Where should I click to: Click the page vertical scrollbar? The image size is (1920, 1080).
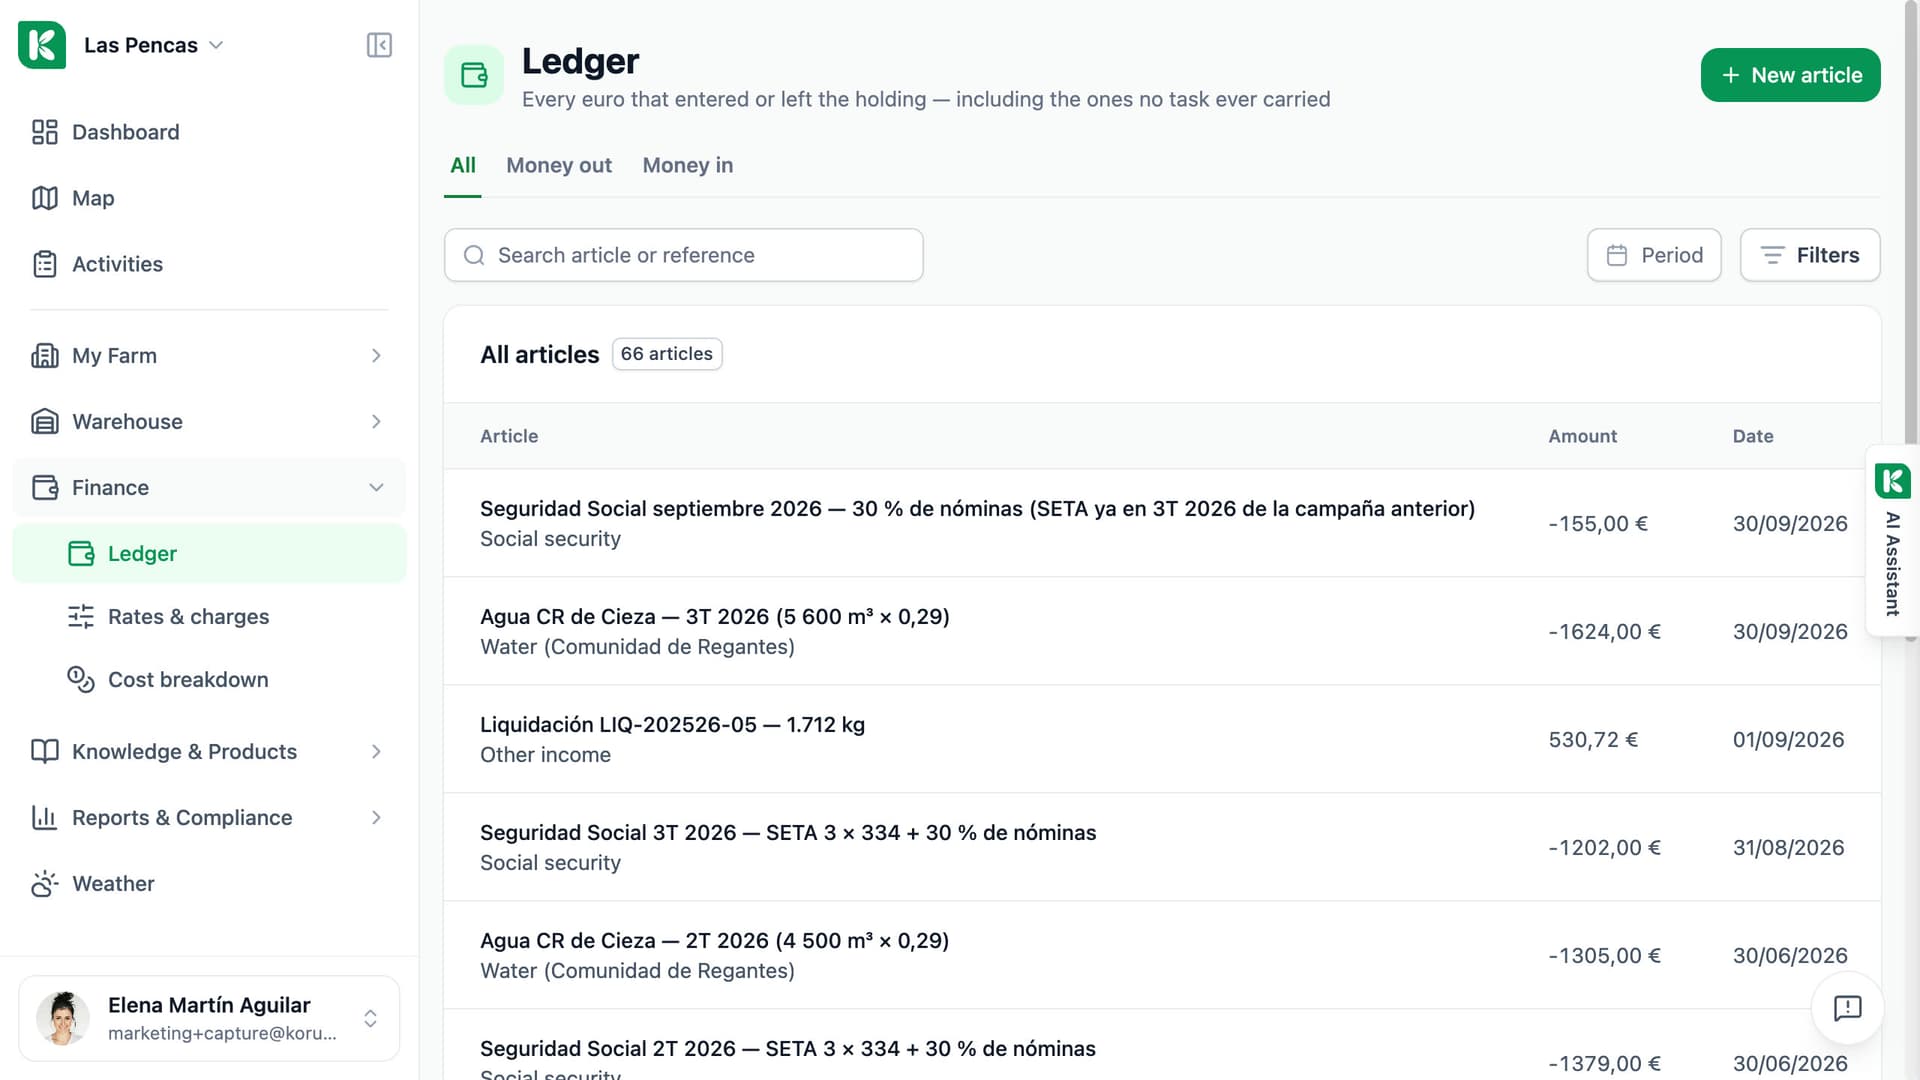pos(1911,320)
